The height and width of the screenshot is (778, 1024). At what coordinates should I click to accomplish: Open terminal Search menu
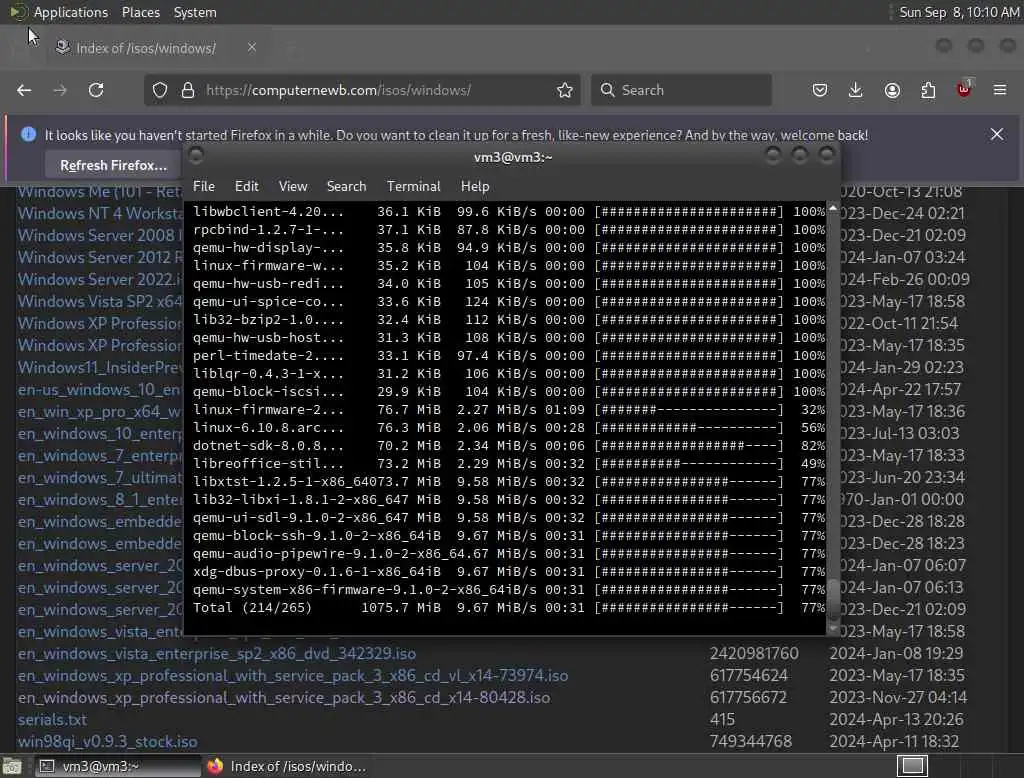coord(346,186)
